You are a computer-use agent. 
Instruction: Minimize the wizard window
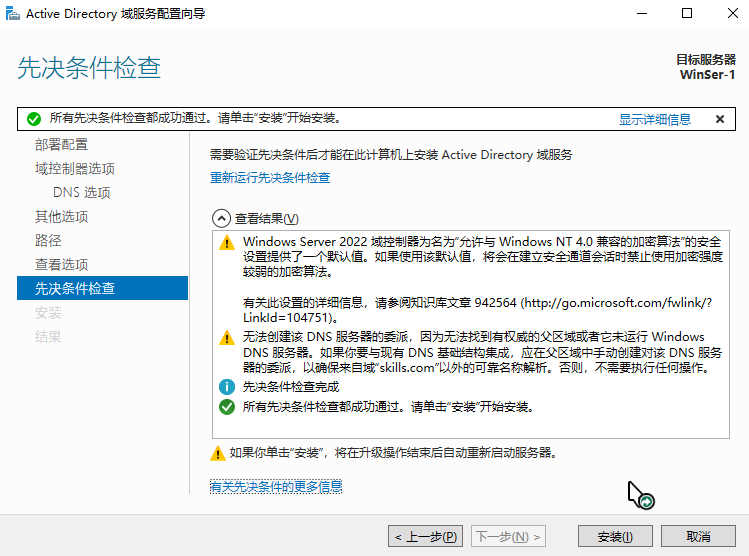(x=642, y=13)
